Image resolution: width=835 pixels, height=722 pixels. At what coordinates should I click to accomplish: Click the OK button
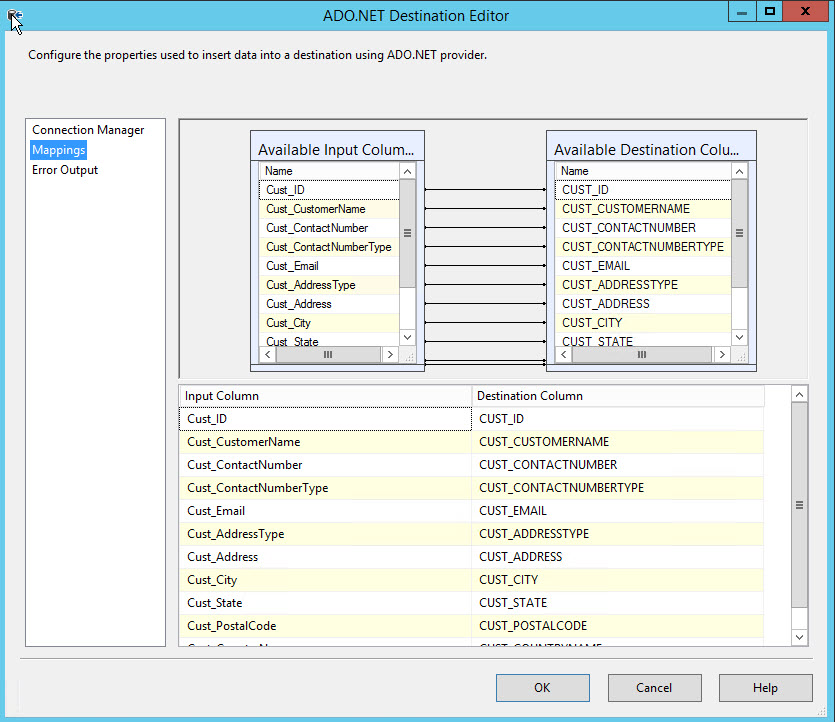coord(543,687)
